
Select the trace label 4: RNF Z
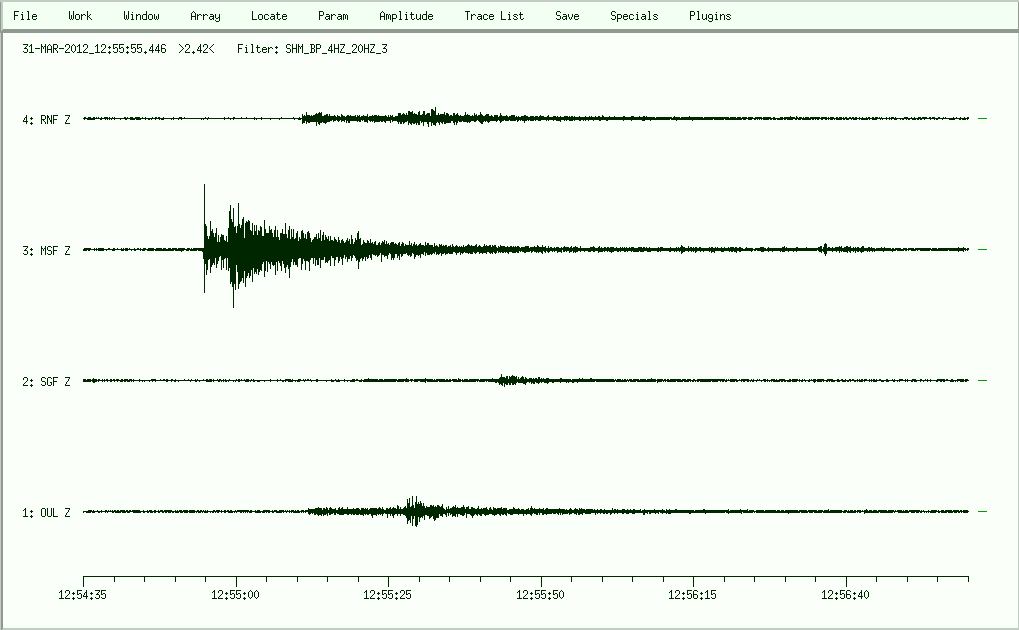(46, 120)
